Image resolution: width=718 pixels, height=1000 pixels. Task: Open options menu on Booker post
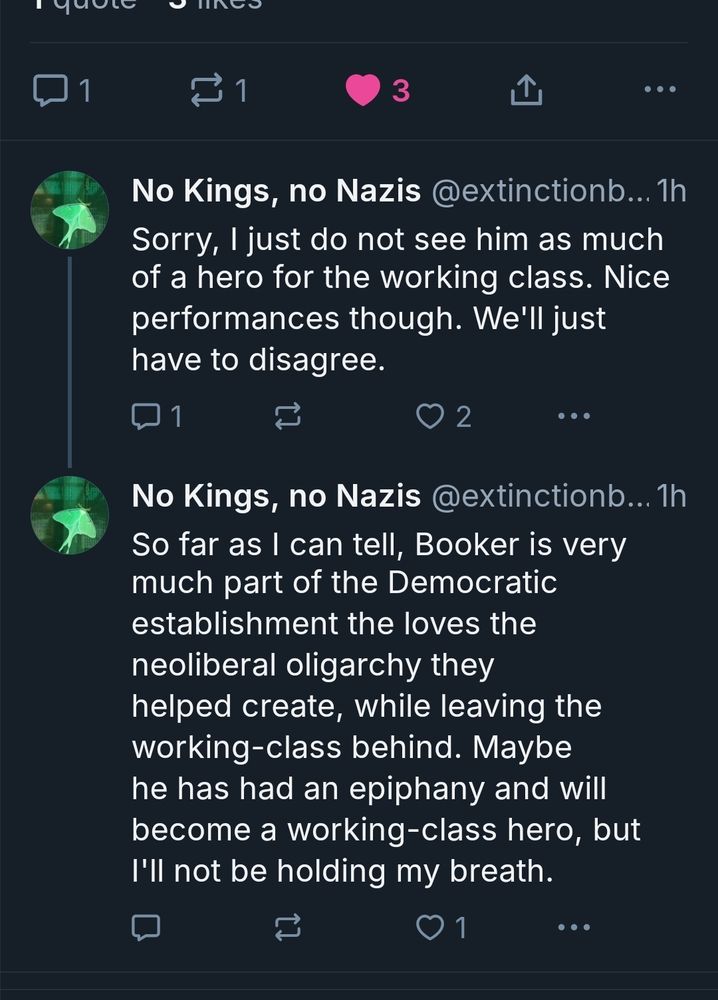pyautogui.click(x=573, y=928)
